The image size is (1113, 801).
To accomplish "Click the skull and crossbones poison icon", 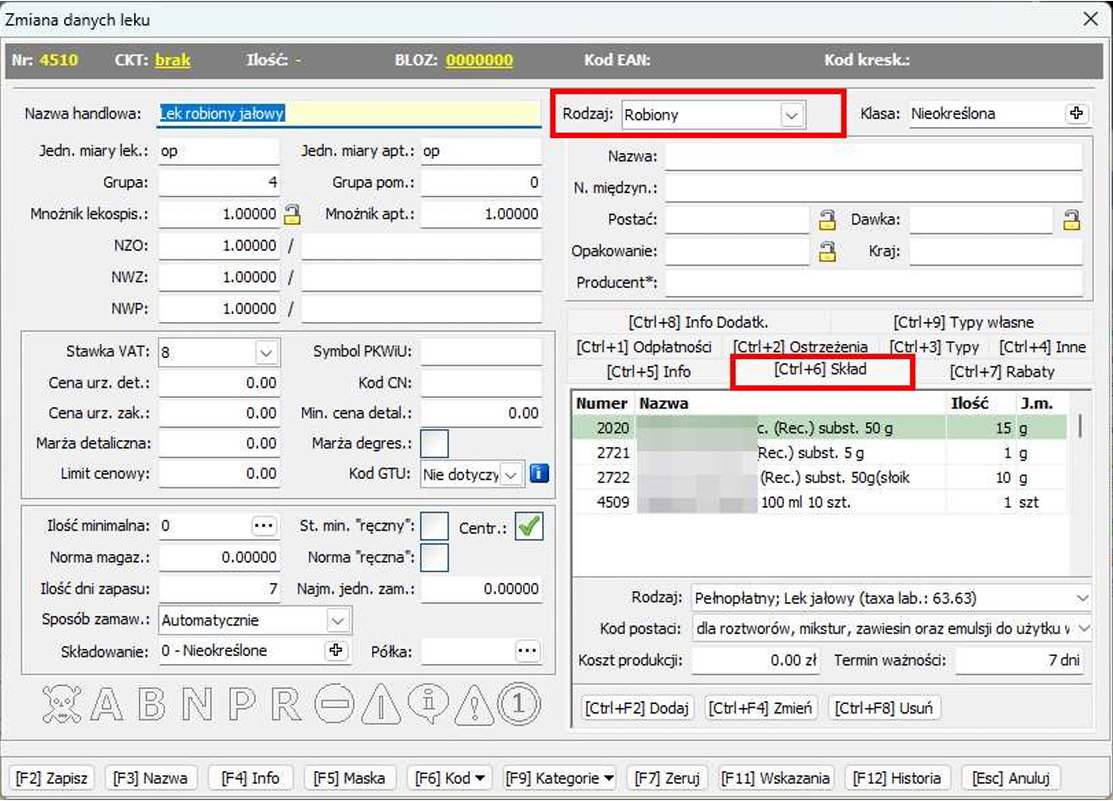I will coord(62,705).
